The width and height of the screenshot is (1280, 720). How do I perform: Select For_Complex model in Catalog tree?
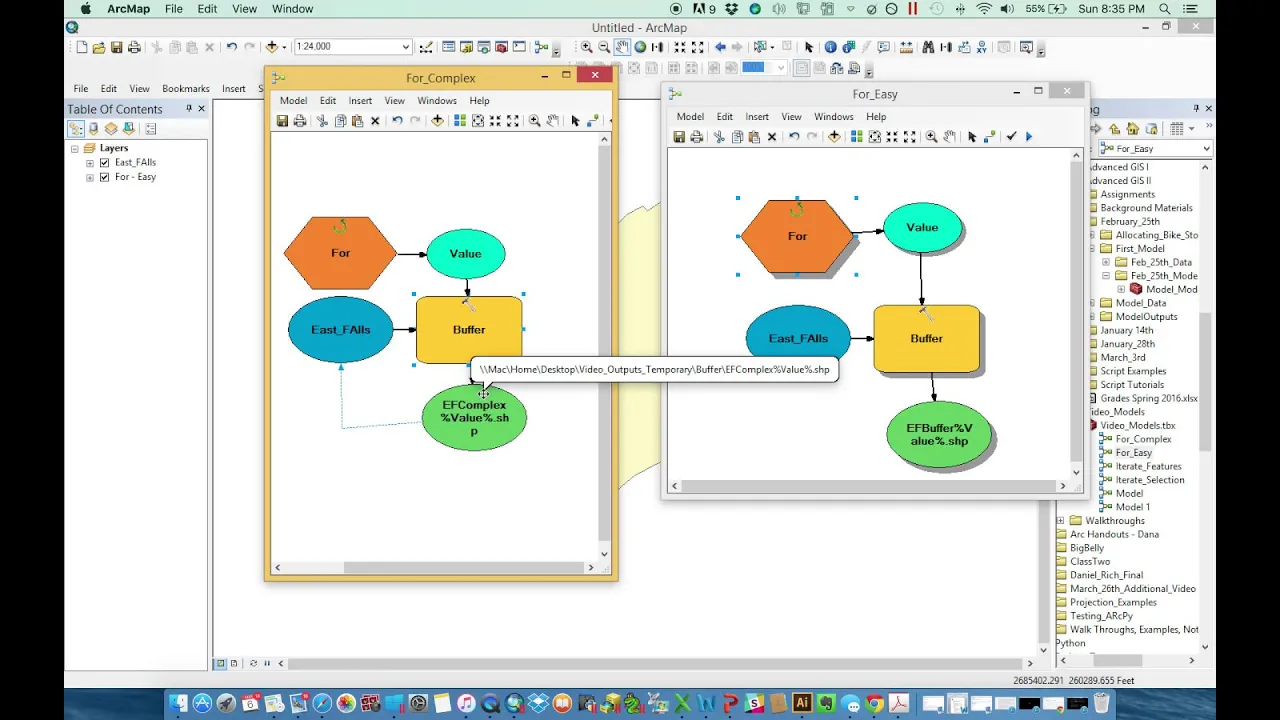coord(1143,439)
